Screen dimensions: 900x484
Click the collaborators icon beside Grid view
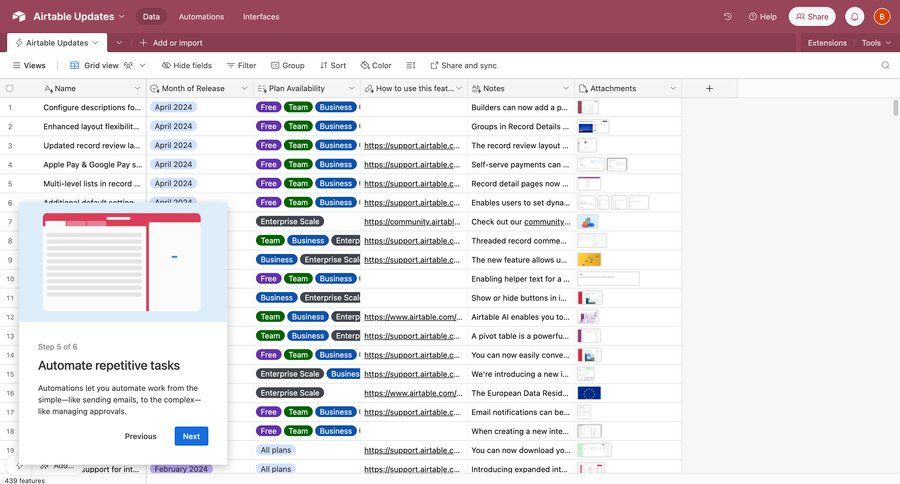pos(128,65)
